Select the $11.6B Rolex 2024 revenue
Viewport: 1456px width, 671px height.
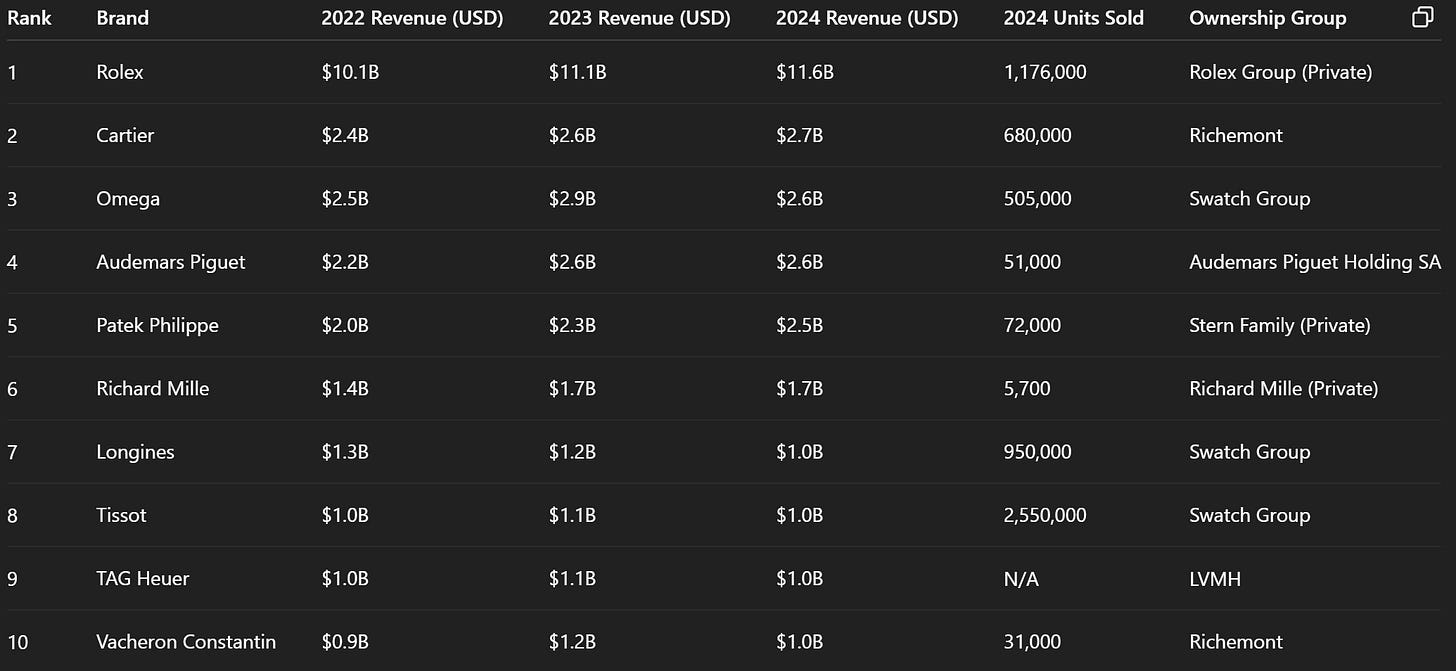(x=804, y=72)
